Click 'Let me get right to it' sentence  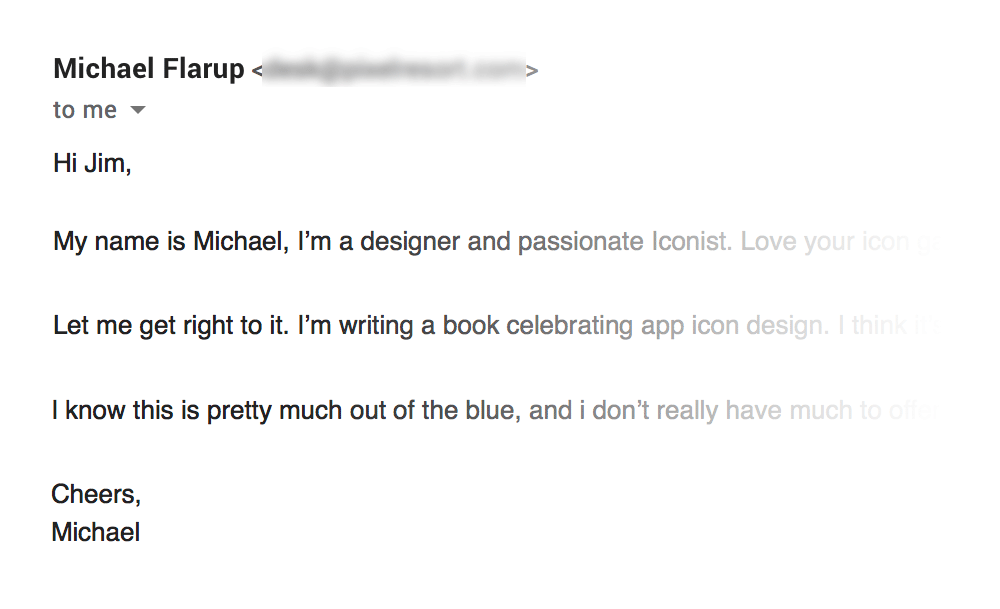click(171, 326)
